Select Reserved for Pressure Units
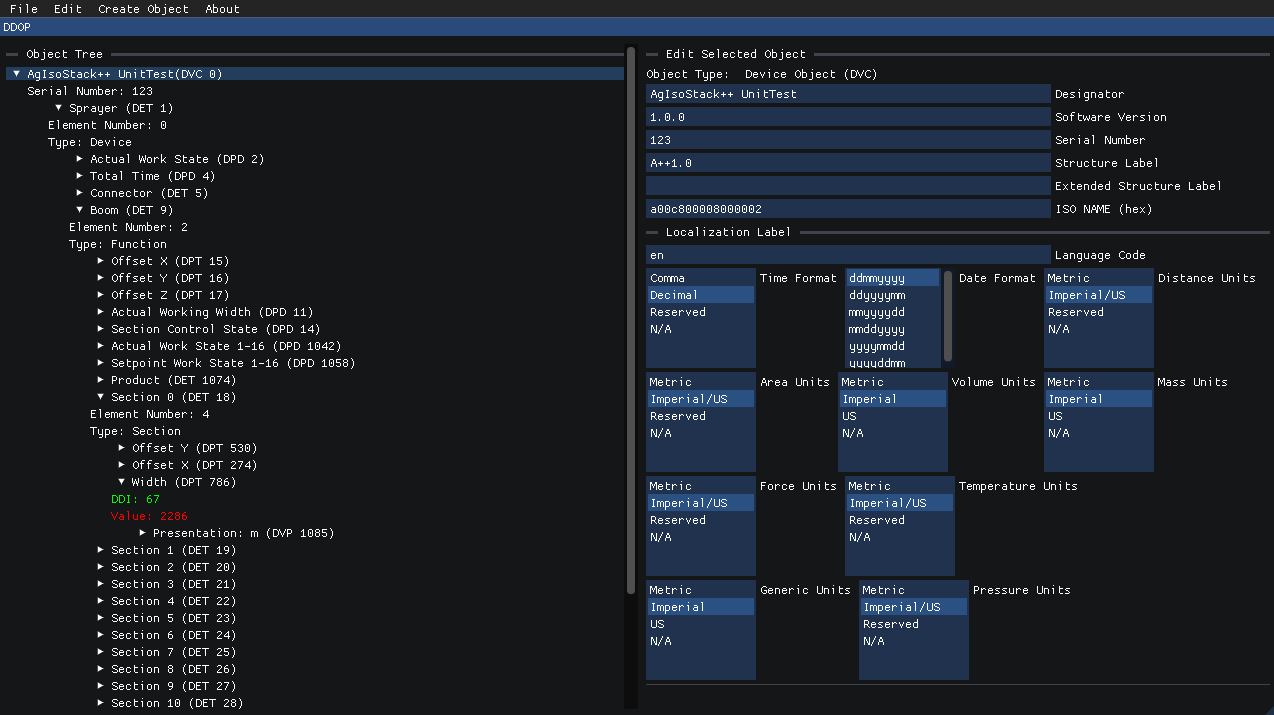Screen dimensions: 1274x715 click(913, 624)
